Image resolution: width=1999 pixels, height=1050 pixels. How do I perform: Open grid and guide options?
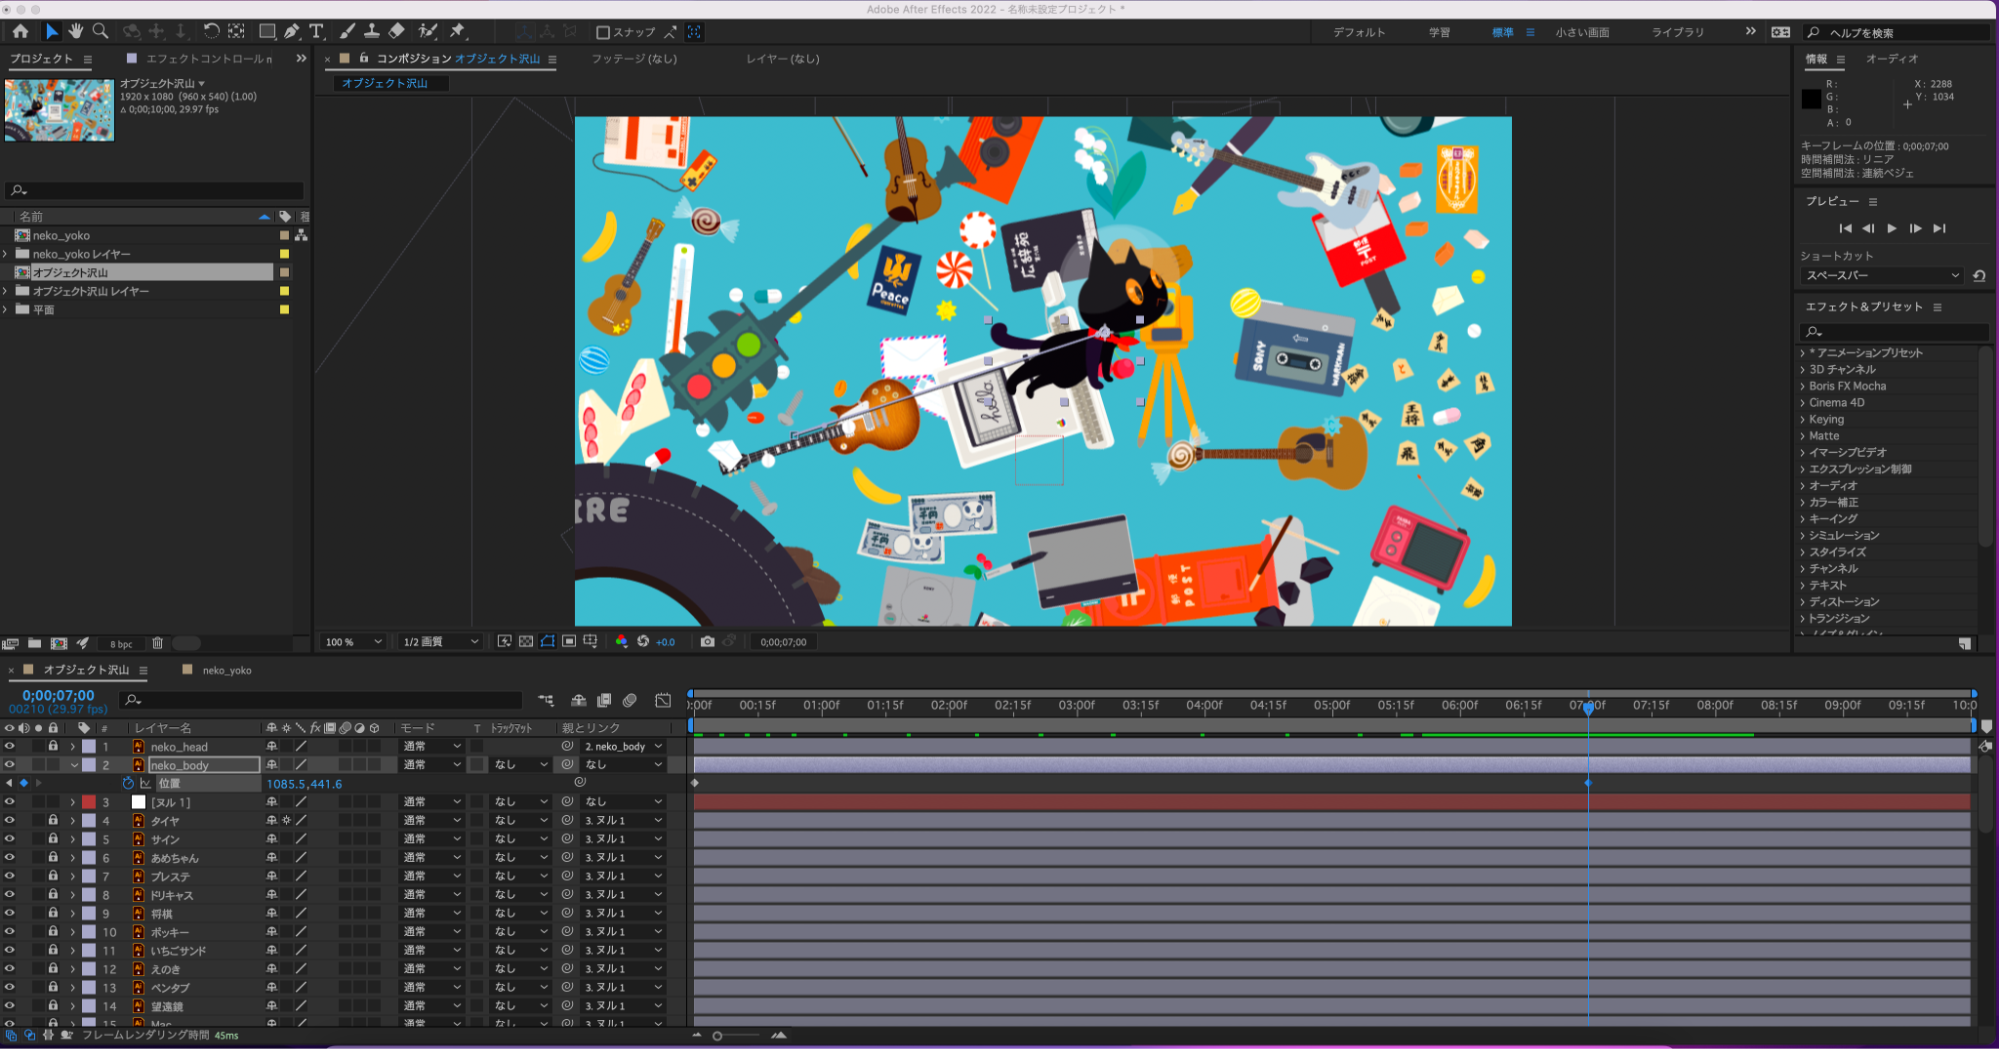point(591,642)
